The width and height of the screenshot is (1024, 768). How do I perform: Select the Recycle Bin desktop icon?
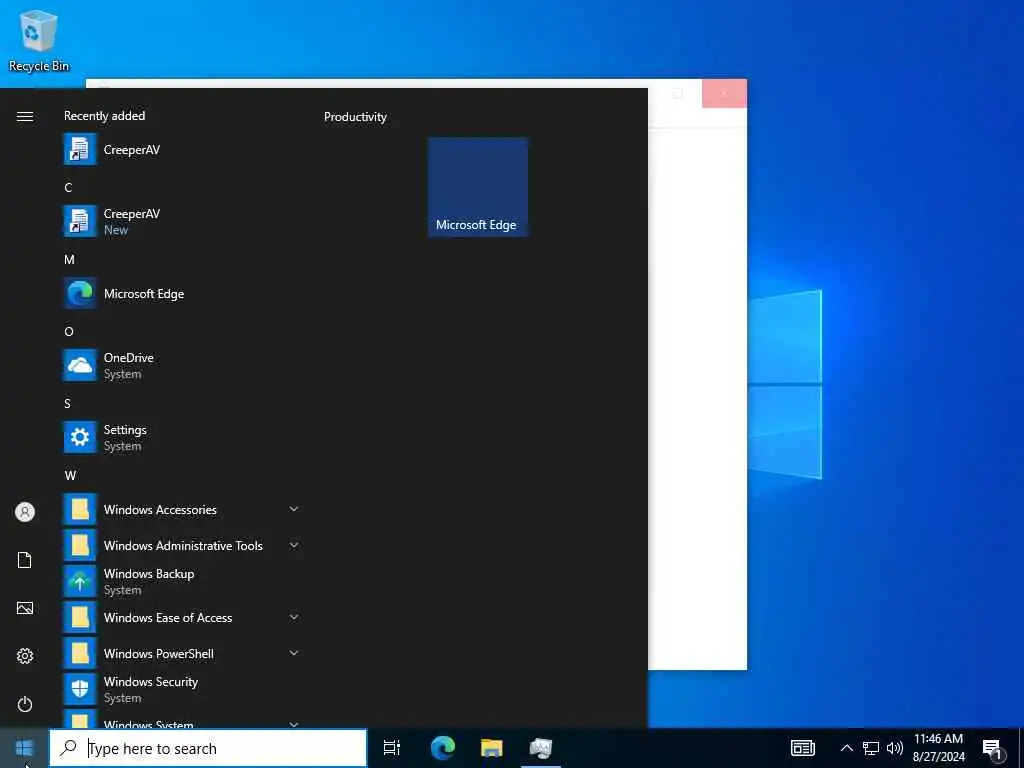coord(39,40)
